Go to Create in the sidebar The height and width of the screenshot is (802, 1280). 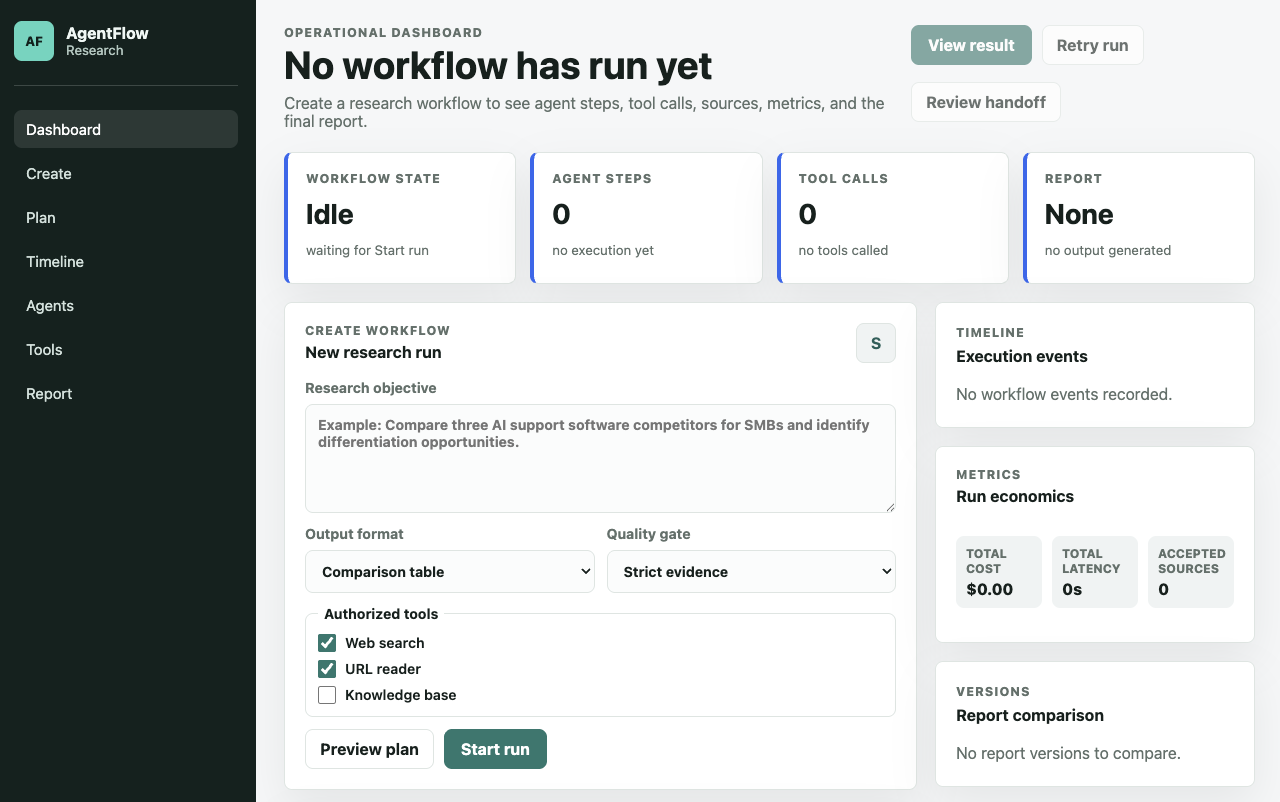pyautogui.click(x=126, y=173)
